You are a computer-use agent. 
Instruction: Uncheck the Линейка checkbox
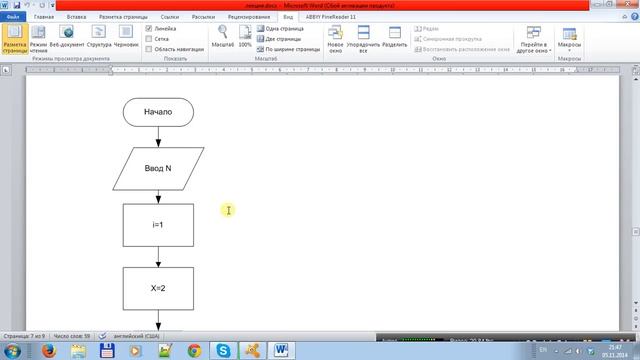pos(149,29)
